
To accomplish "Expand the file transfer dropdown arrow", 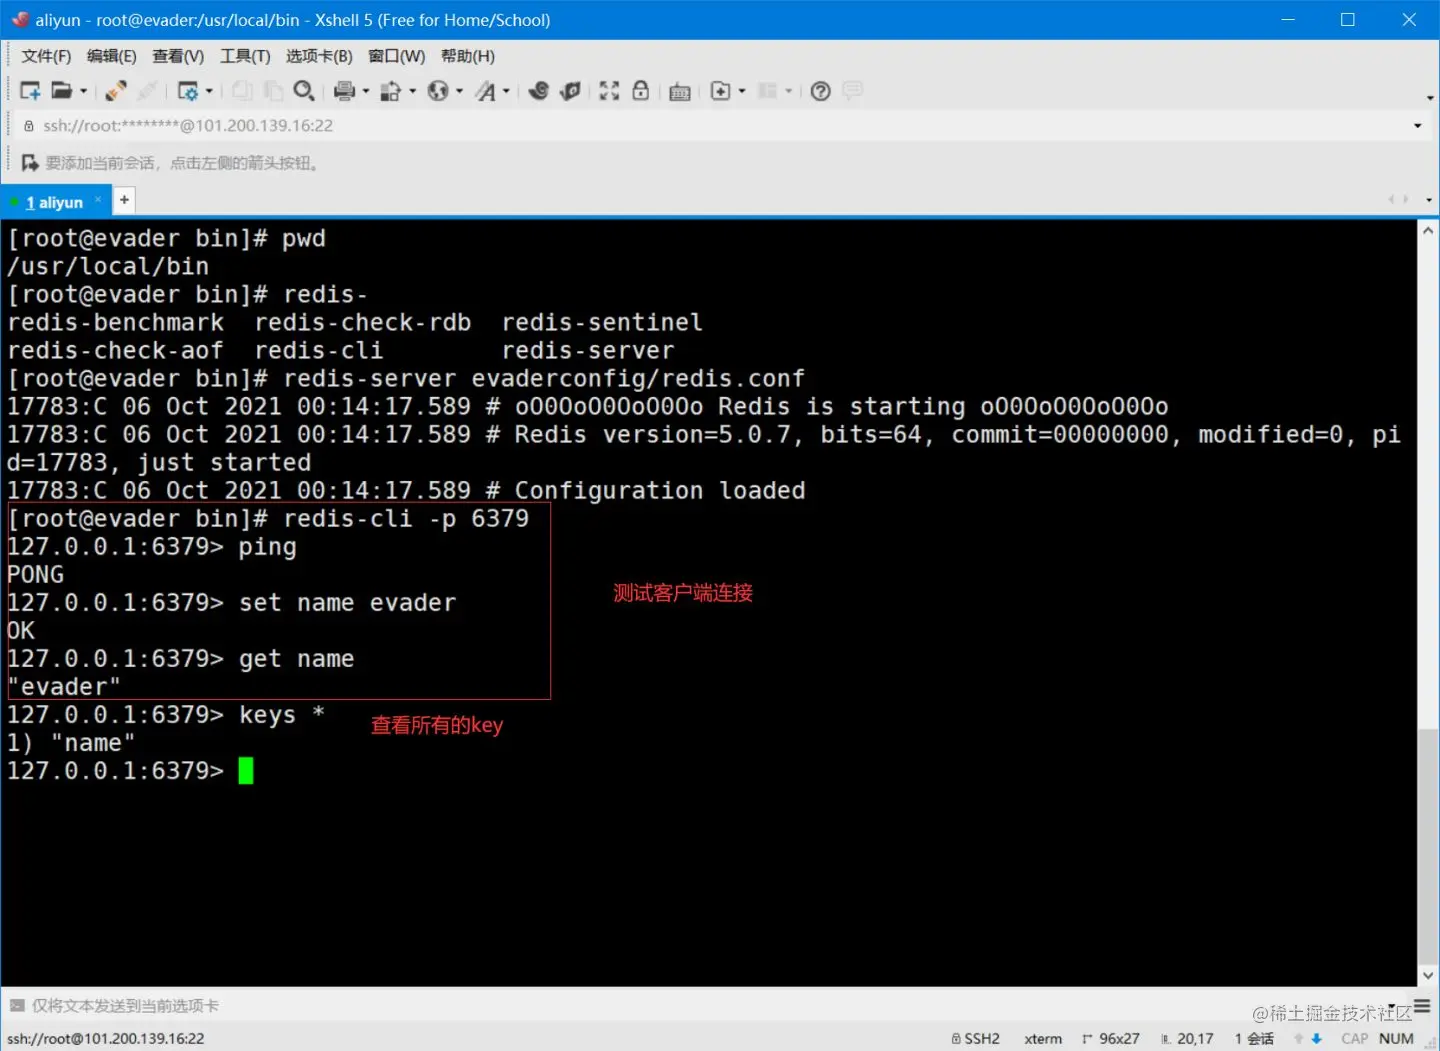I will (412, 91).
